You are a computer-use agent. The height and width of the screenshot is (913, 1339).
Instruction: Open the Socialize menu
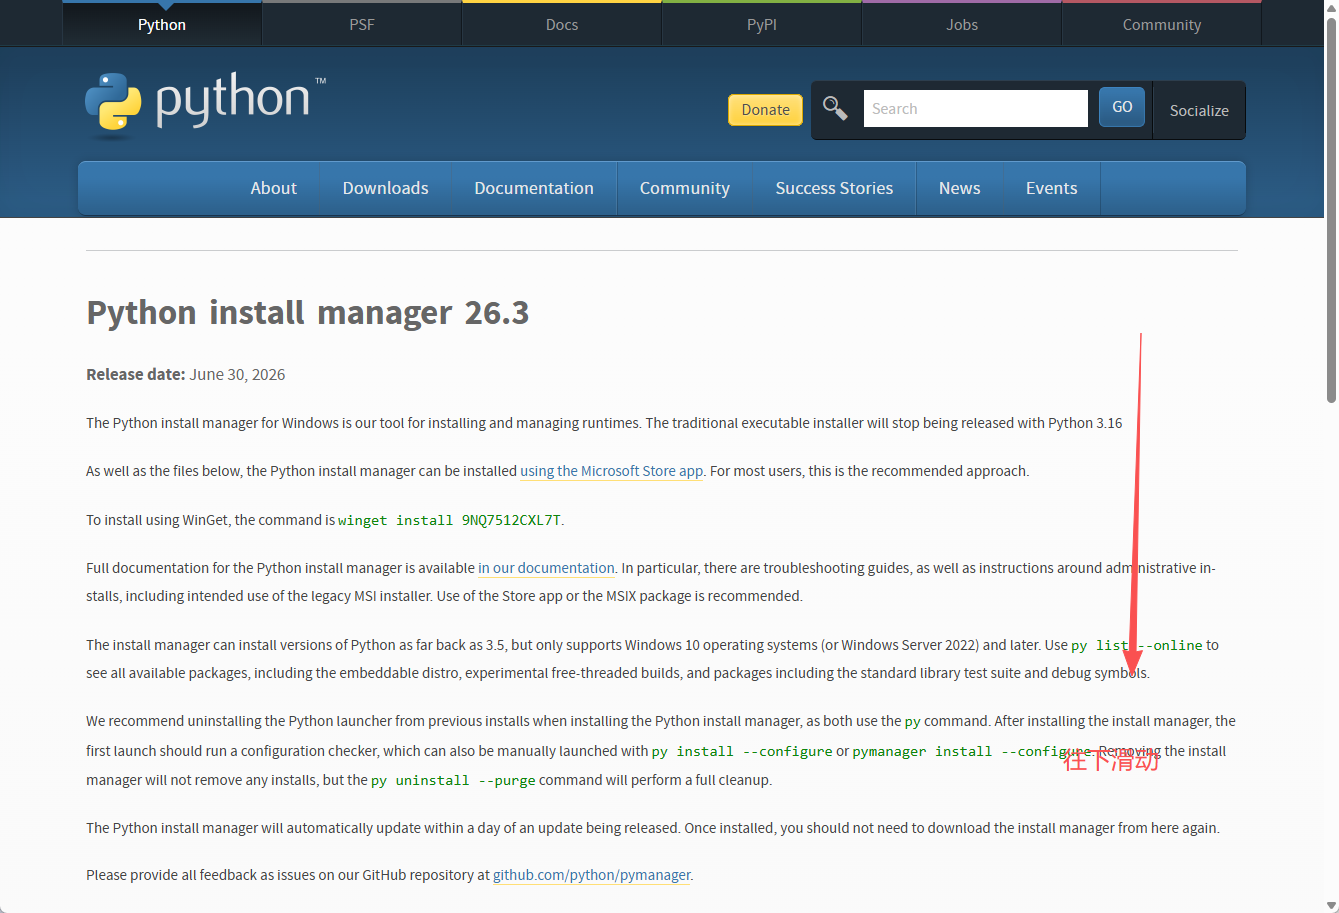click(x=1199, y=110)
